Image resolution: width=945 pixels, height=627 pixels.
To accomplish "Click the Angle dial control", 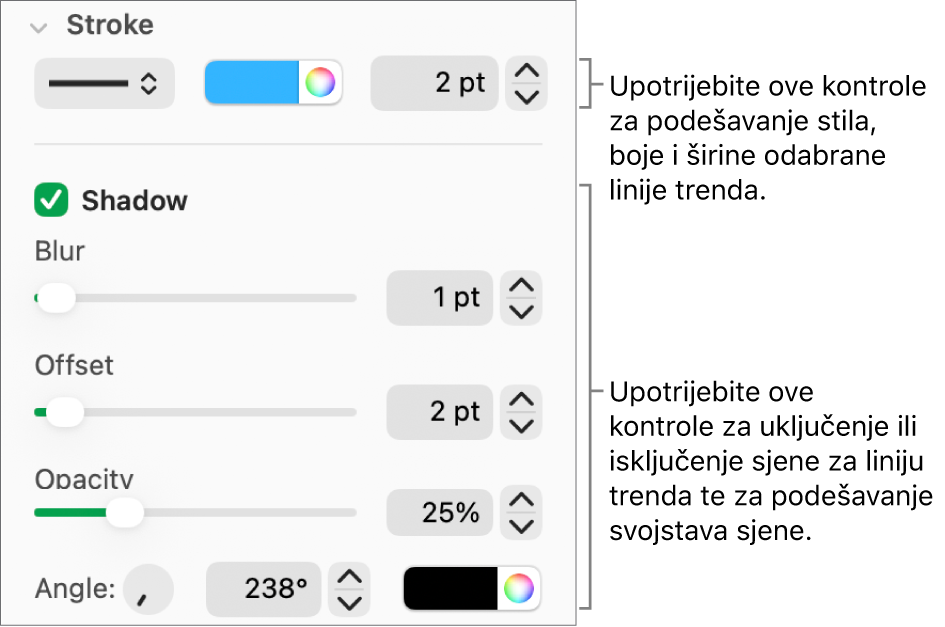I will (x=148, y=589).
